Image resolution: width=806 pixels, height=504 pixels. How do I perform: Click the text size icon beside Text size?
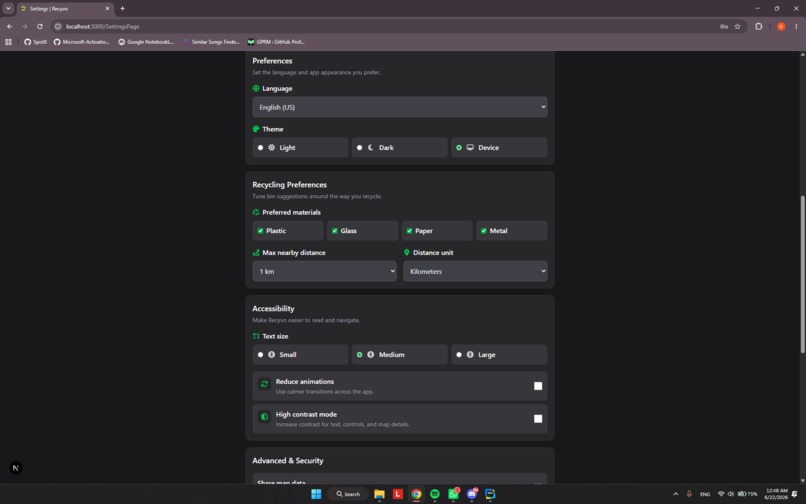(x=256, y=336)
